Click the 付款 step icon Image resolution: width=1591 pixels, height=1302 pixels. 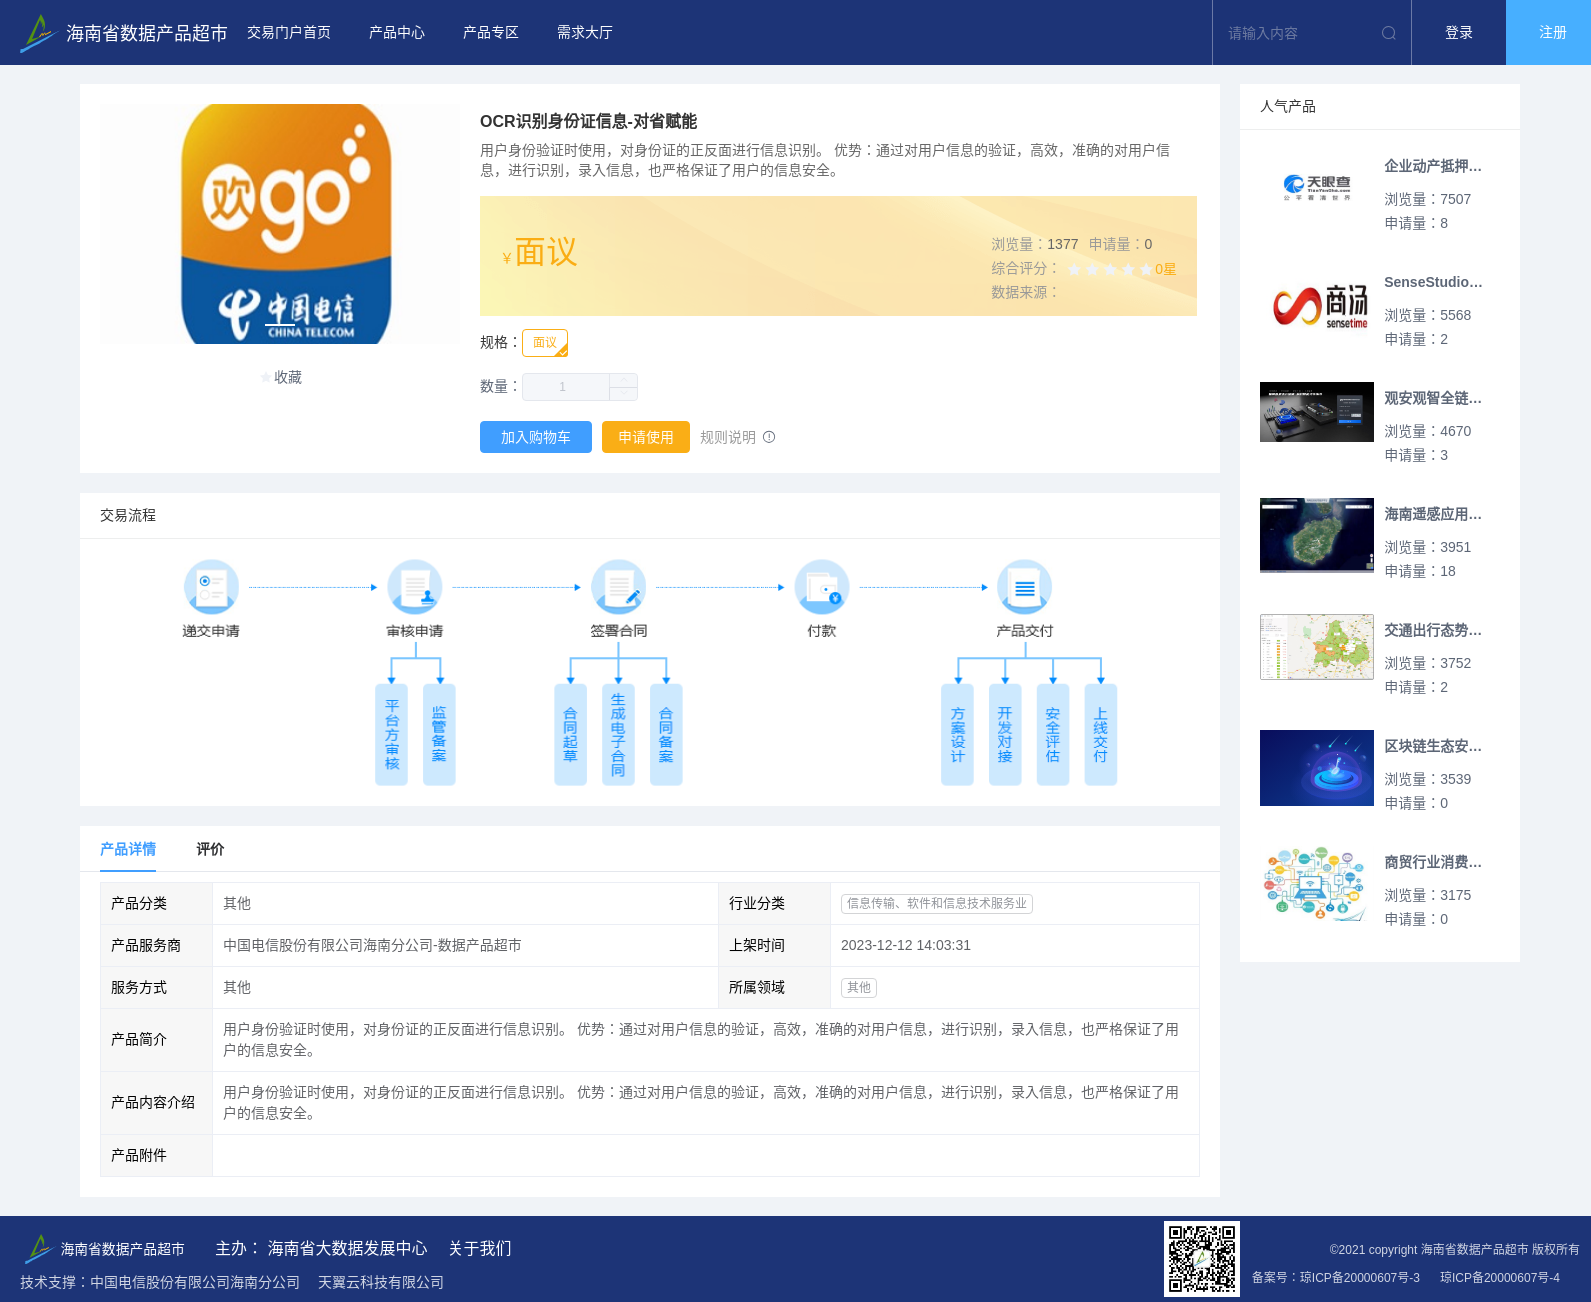pos(822,587)
